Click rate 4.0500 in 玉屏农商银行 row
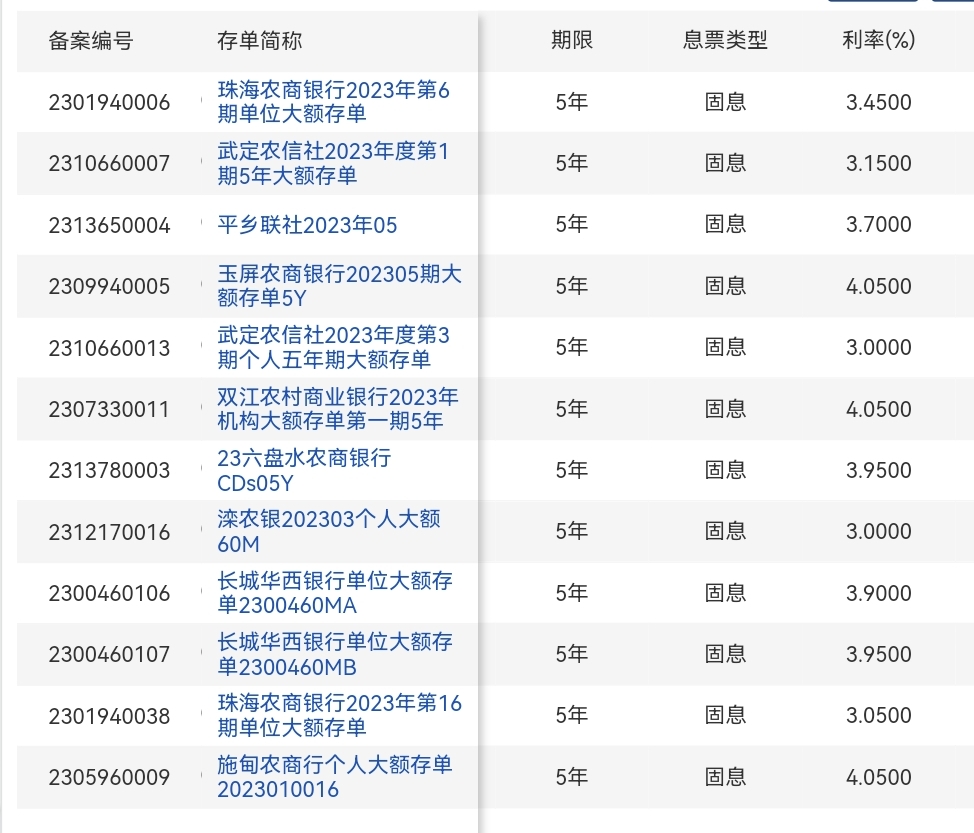Viewport: 974px width, 833px height. [x=878, y=286]
